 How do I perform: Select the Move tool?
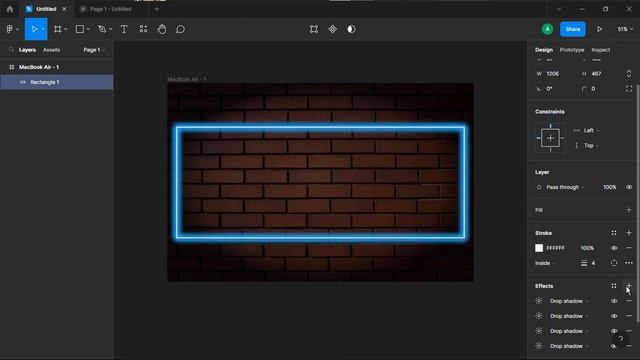34,29
